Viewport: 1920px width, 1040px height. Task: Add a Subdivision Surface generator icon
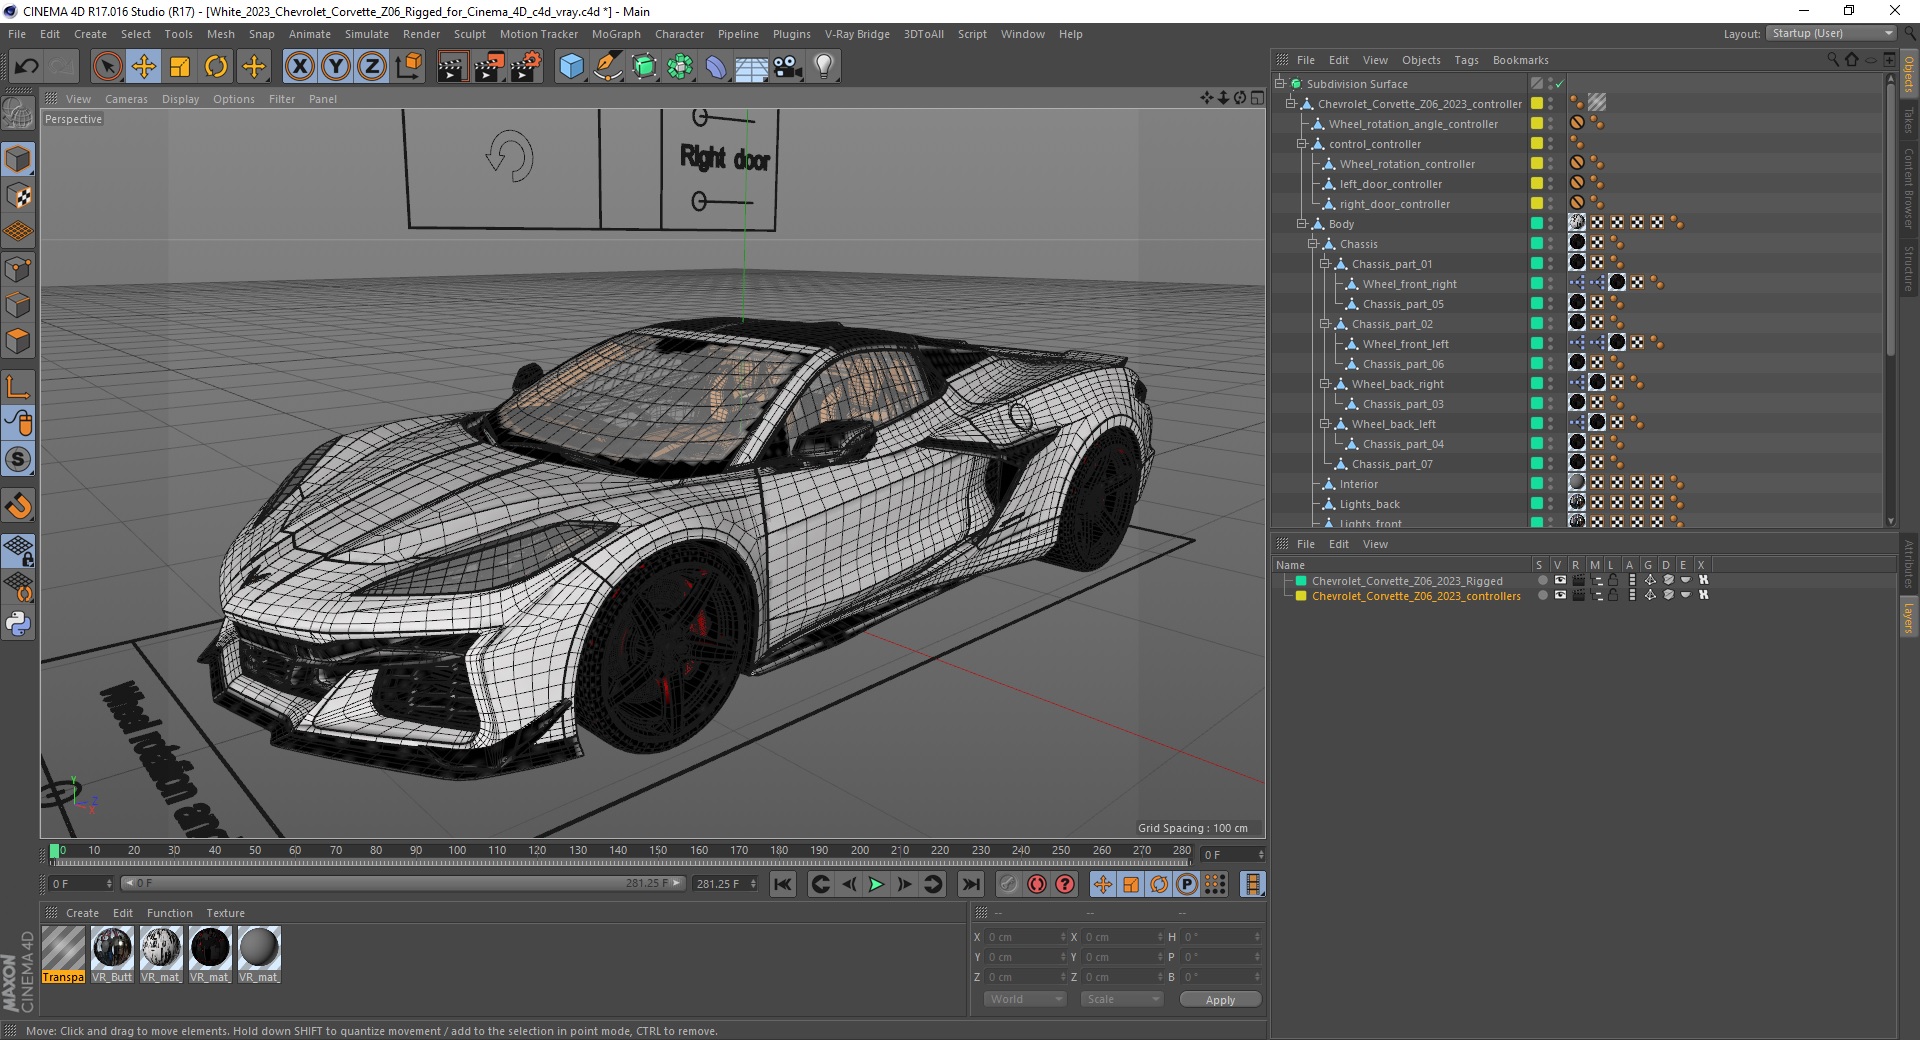coord(644,67)
